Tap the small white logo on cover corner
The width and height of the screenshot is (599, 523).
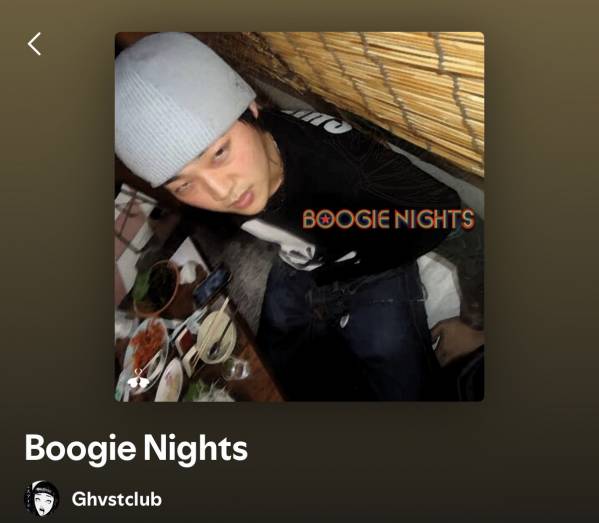(x=138, y=379)
